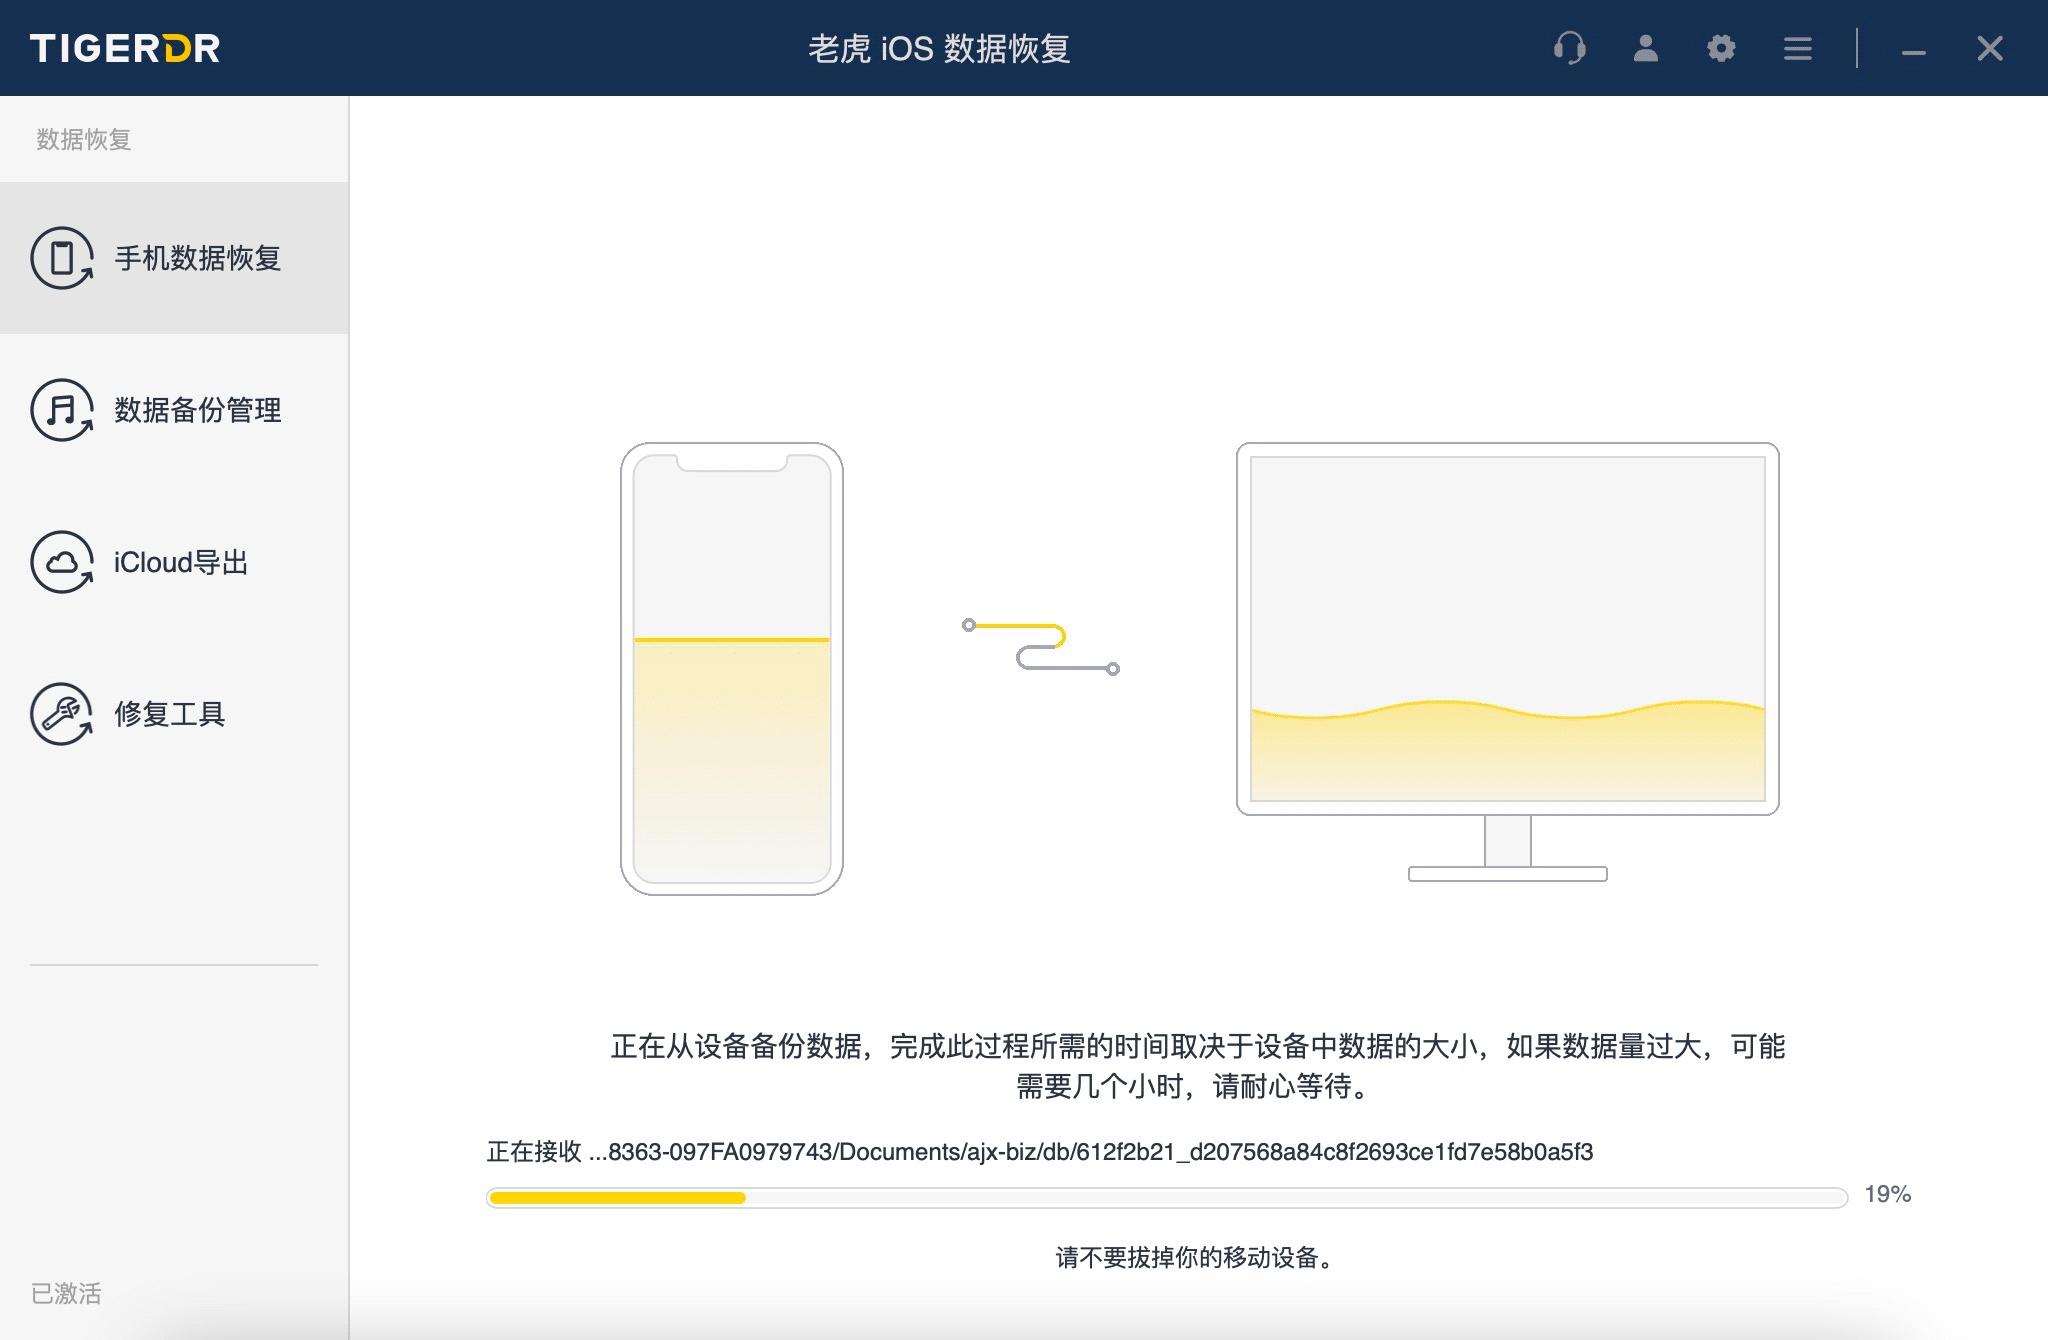The width and height of the screenshot is (2048, 1340).
Task: Click the receiving file path text
Action: point(1040,1152)
